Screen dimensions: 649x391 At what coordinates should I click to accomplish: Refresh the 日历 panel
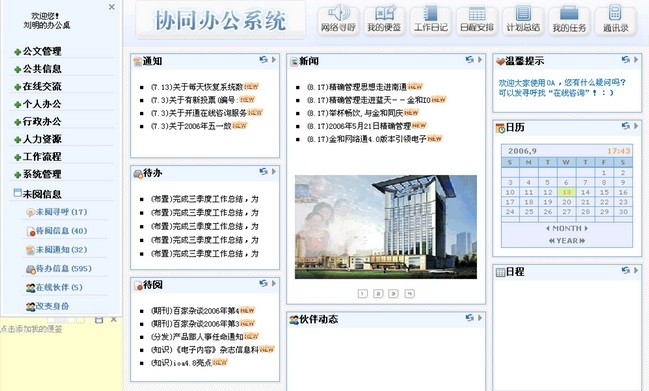626,126
